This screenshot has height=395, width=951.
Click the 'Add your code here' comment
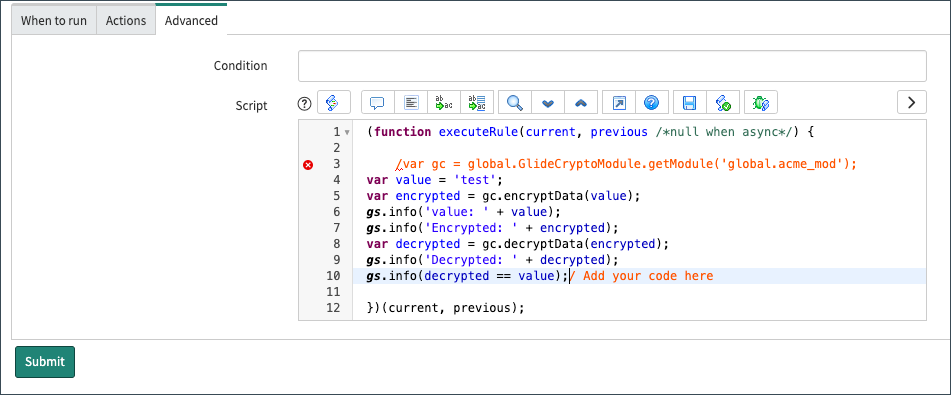(642, 276)
